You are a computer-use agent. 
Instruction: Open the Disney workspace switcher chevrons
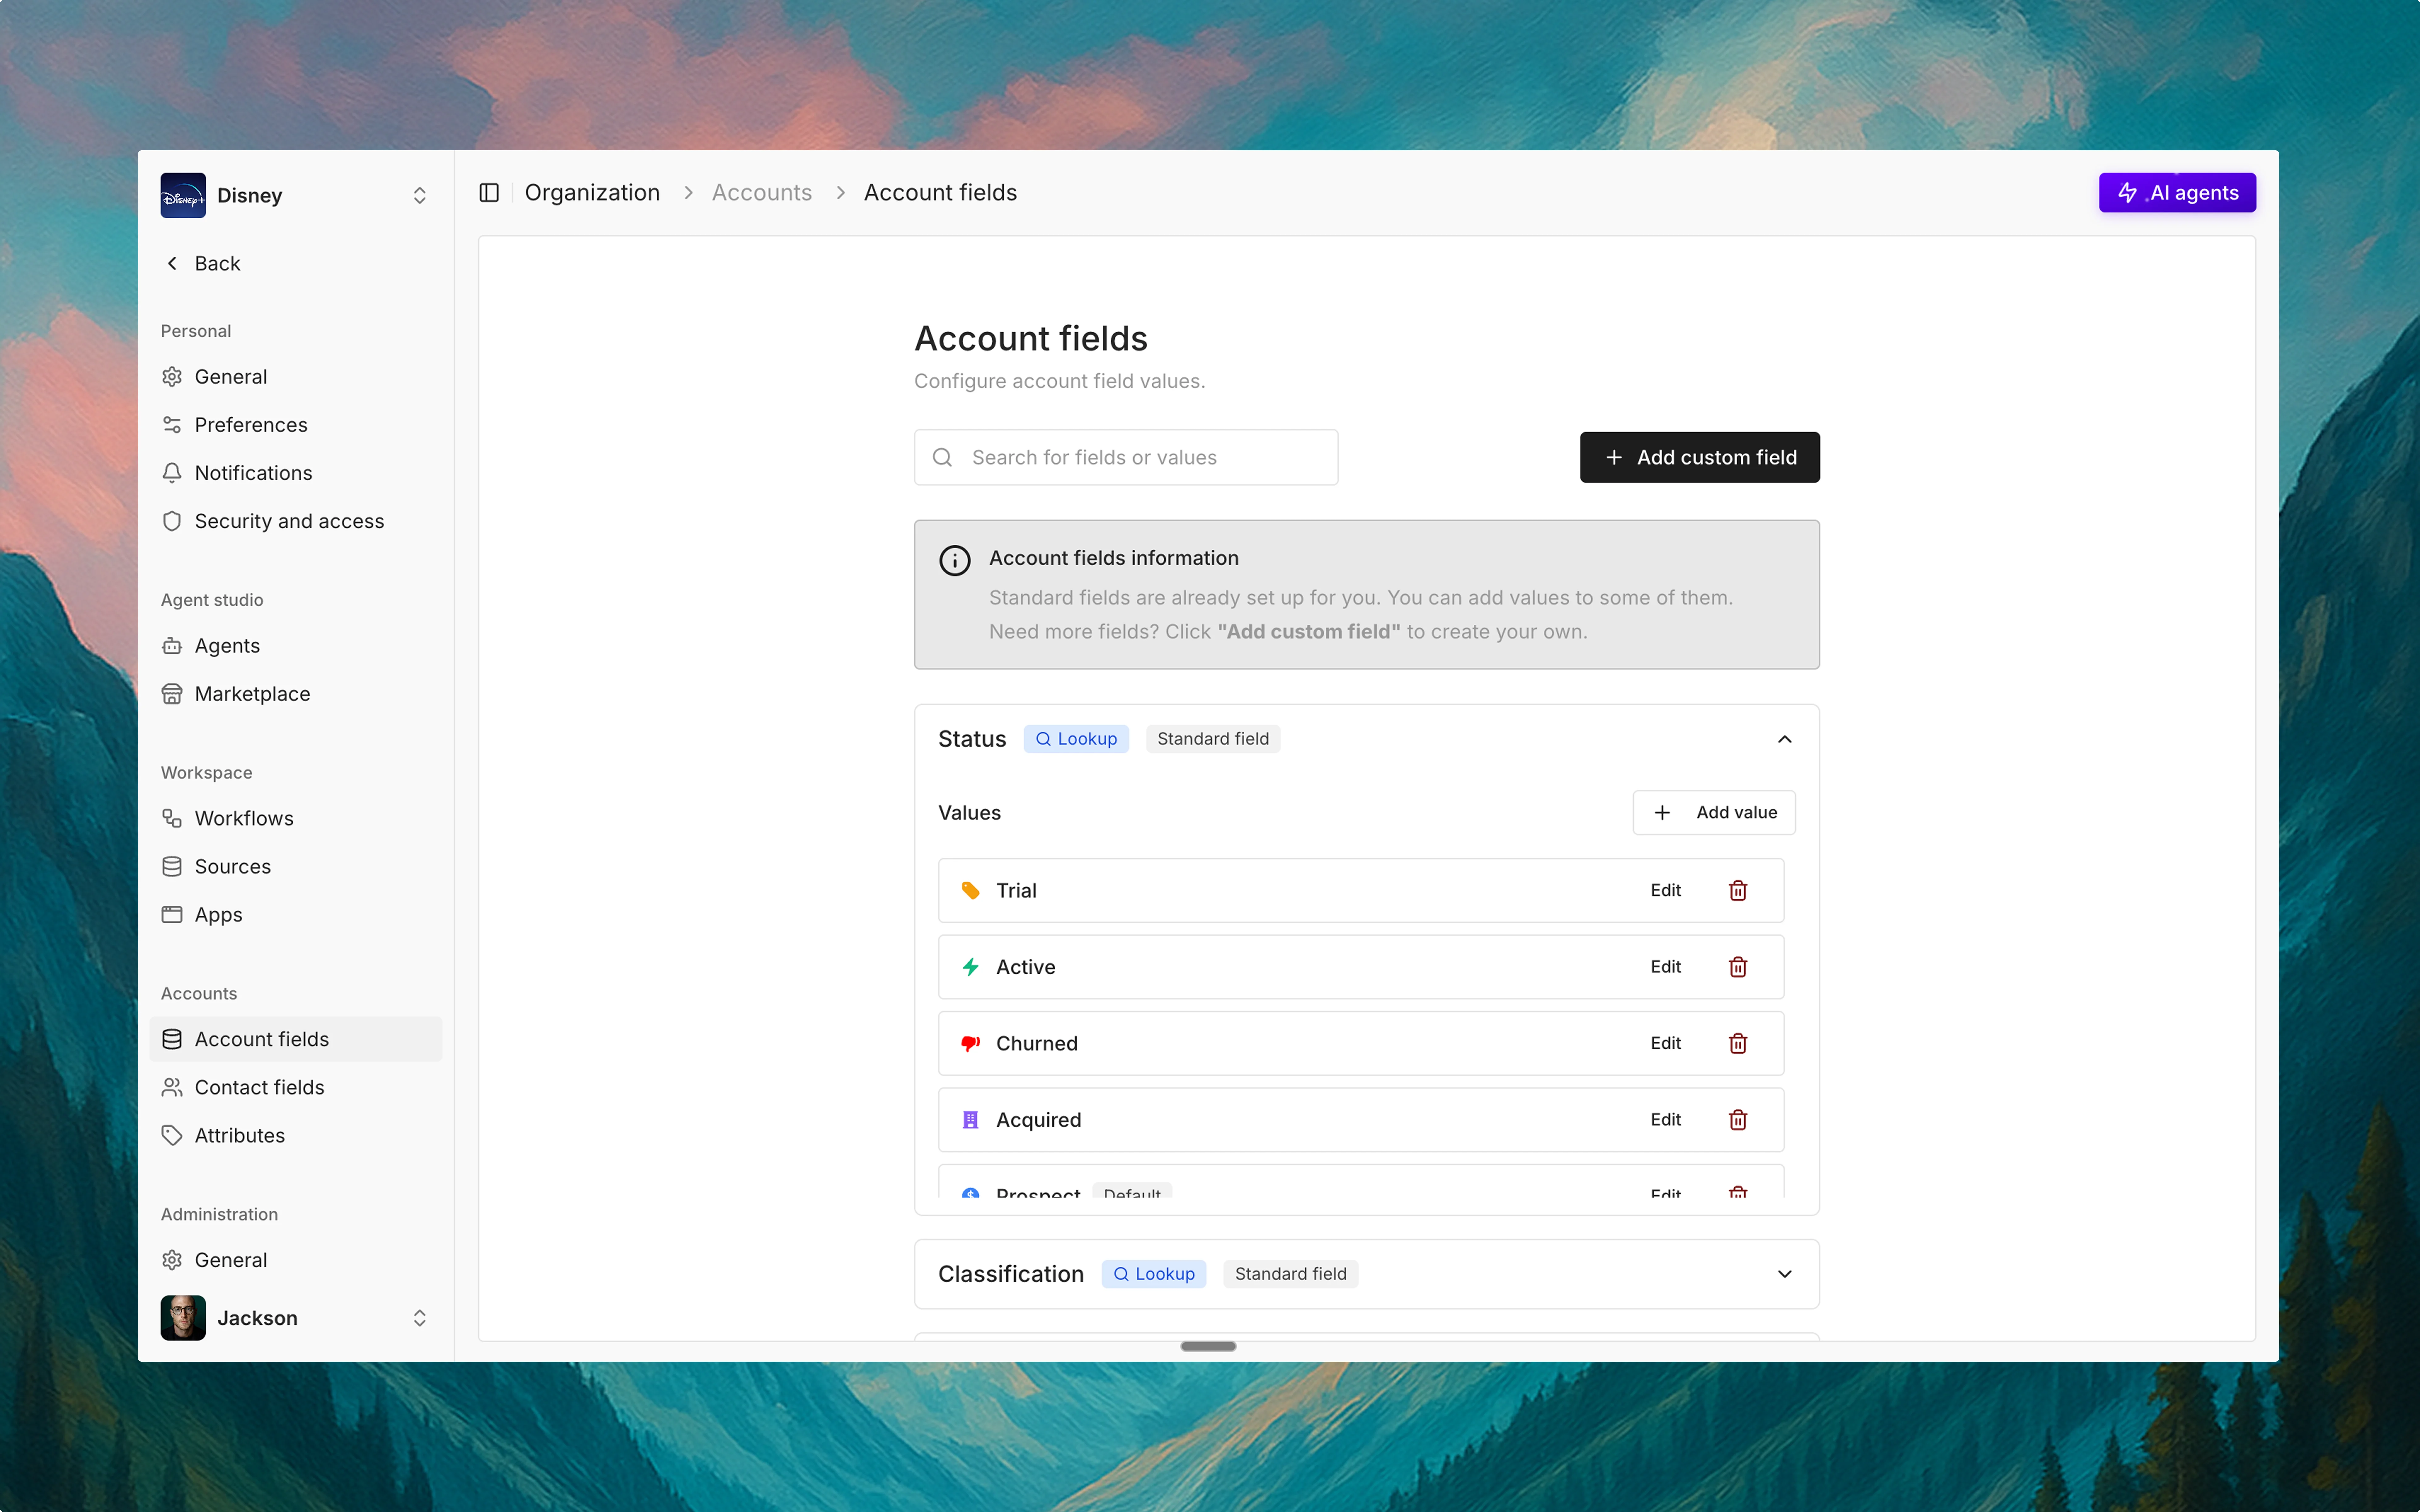pyautogui.click(x=420, y=195)
